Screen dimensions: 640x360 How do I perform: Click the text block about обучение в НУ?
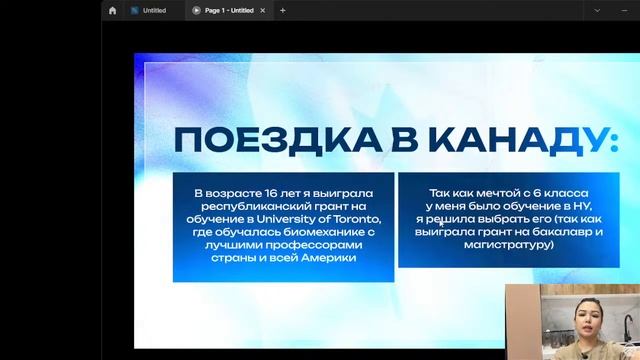point(509,220)
